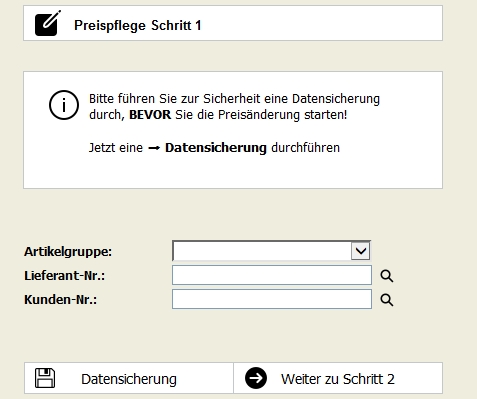Click the black circled right-arrow icon
This screenshot has height=399, width=477.
[x=256, y=378]
